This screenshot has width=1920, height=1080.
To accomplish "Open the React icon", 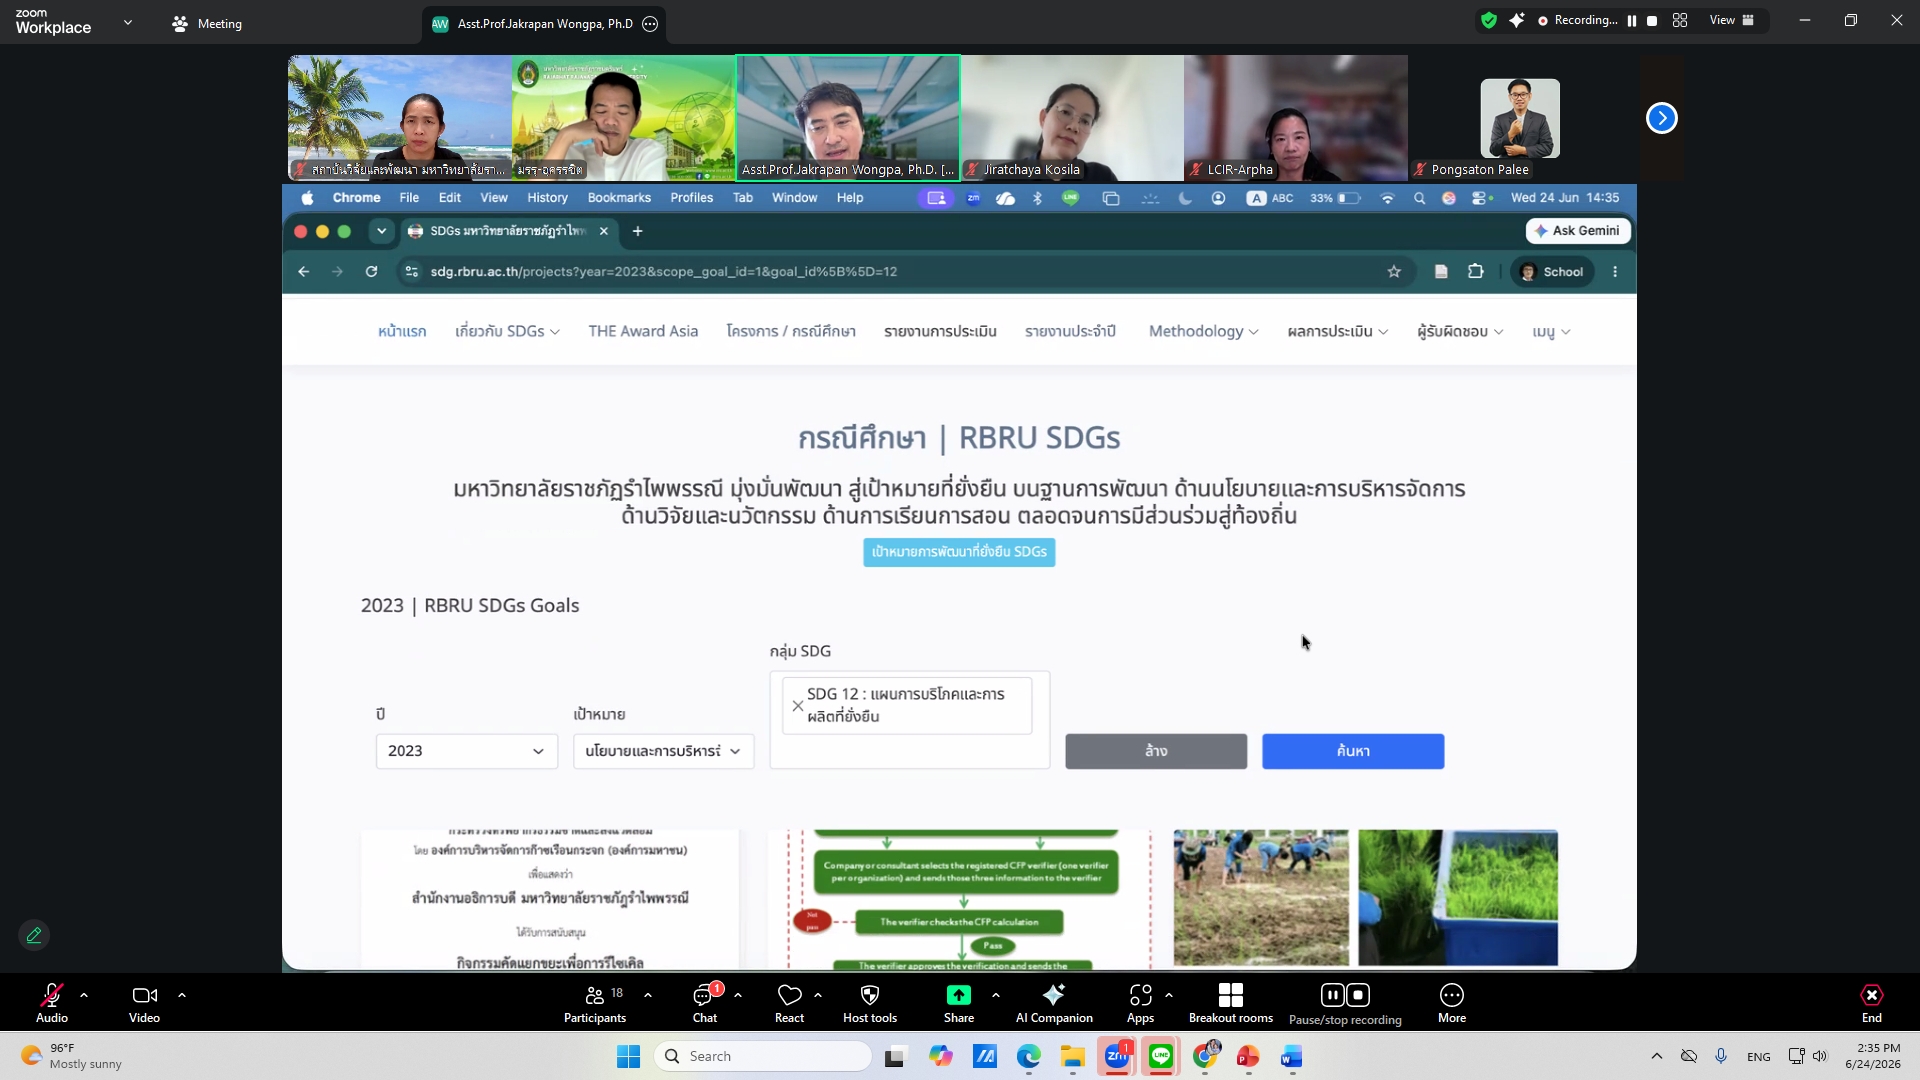I will [x=789, y=995].
